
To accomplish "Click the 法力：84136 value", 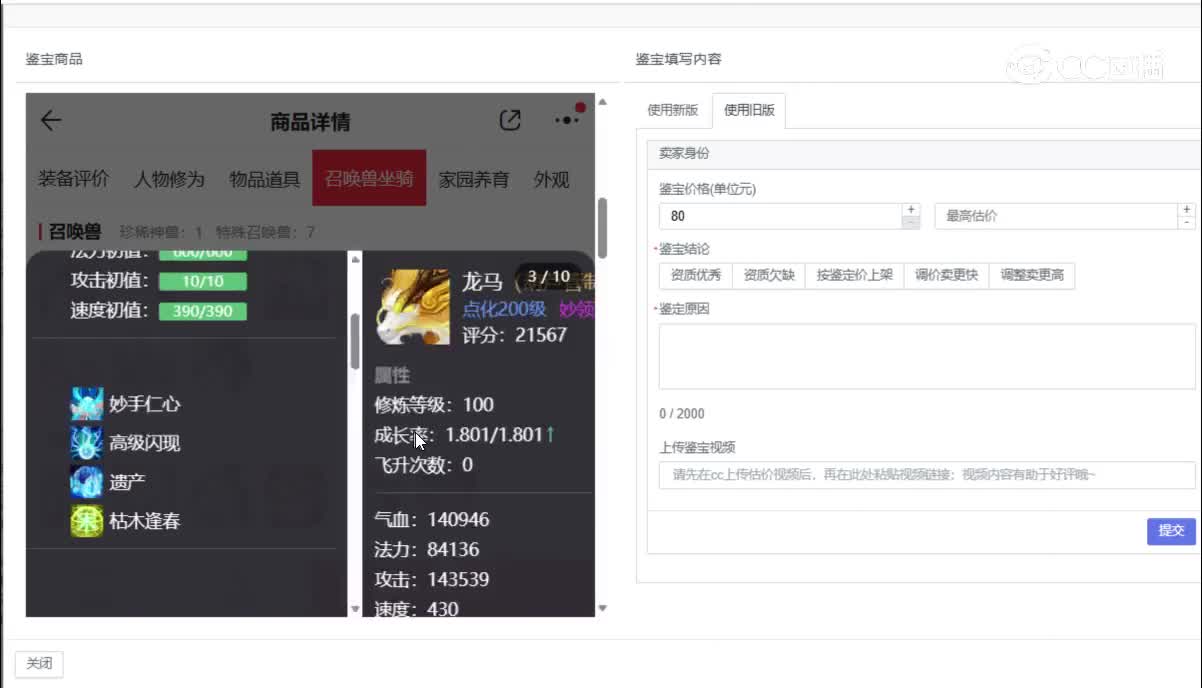I will coord(427,550).
